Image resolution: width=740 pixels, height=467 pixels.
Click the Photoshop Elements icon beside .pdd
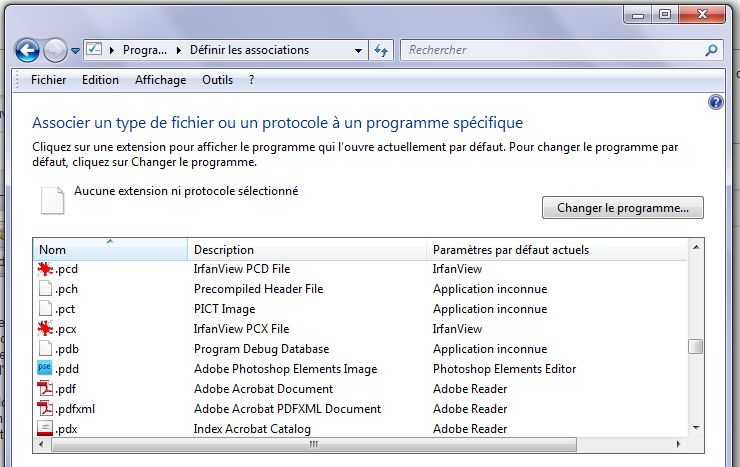44,369
